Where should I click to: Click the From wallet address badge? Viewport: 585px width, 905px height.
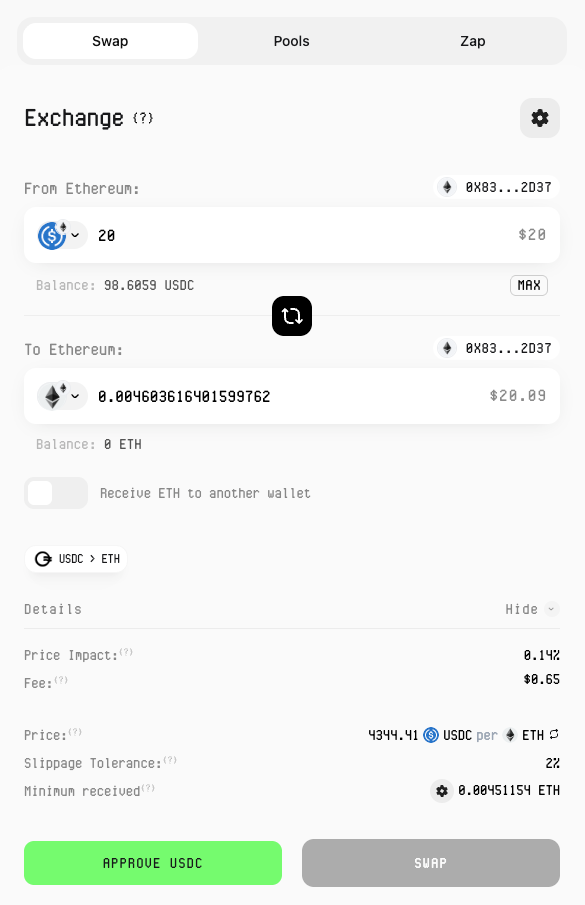pyautogui.click(x=496, y=187)
